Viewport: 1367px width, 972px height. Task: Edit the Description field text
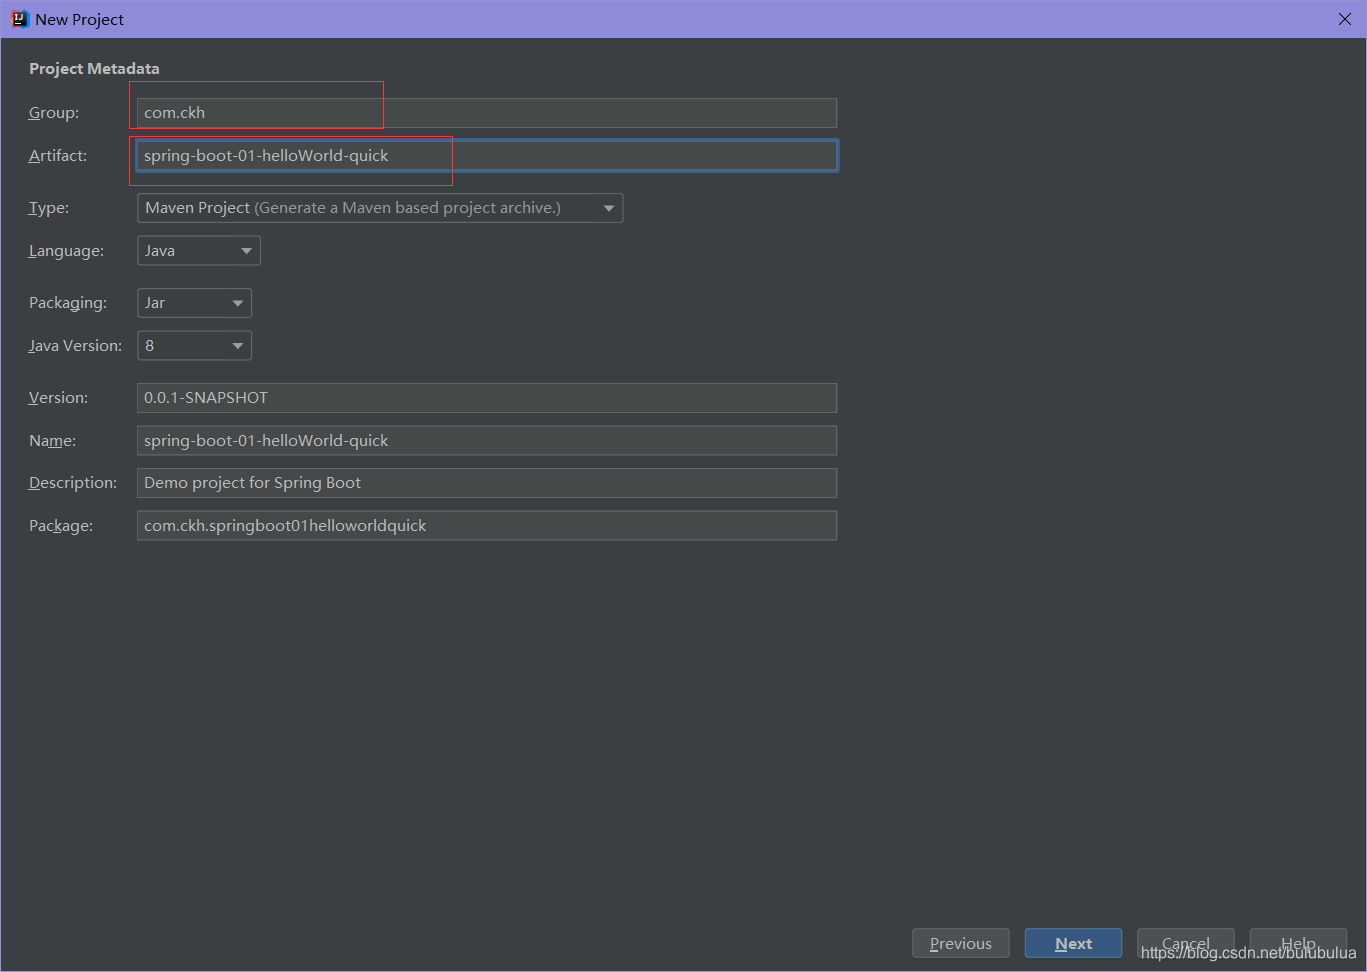click(x=486, y=483)
